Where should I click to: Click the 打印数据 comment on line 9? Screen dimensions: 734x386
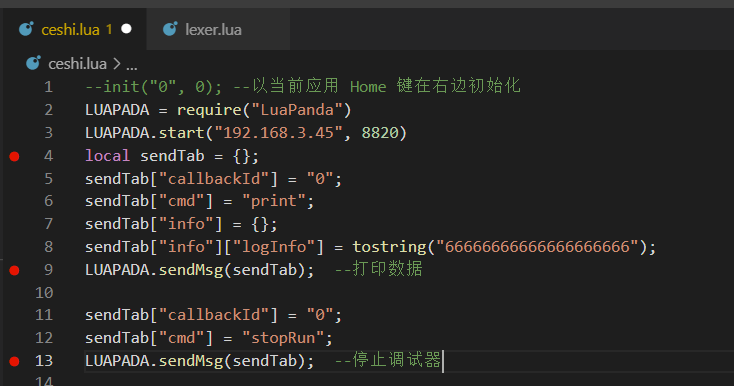click(x=378, y=269)
